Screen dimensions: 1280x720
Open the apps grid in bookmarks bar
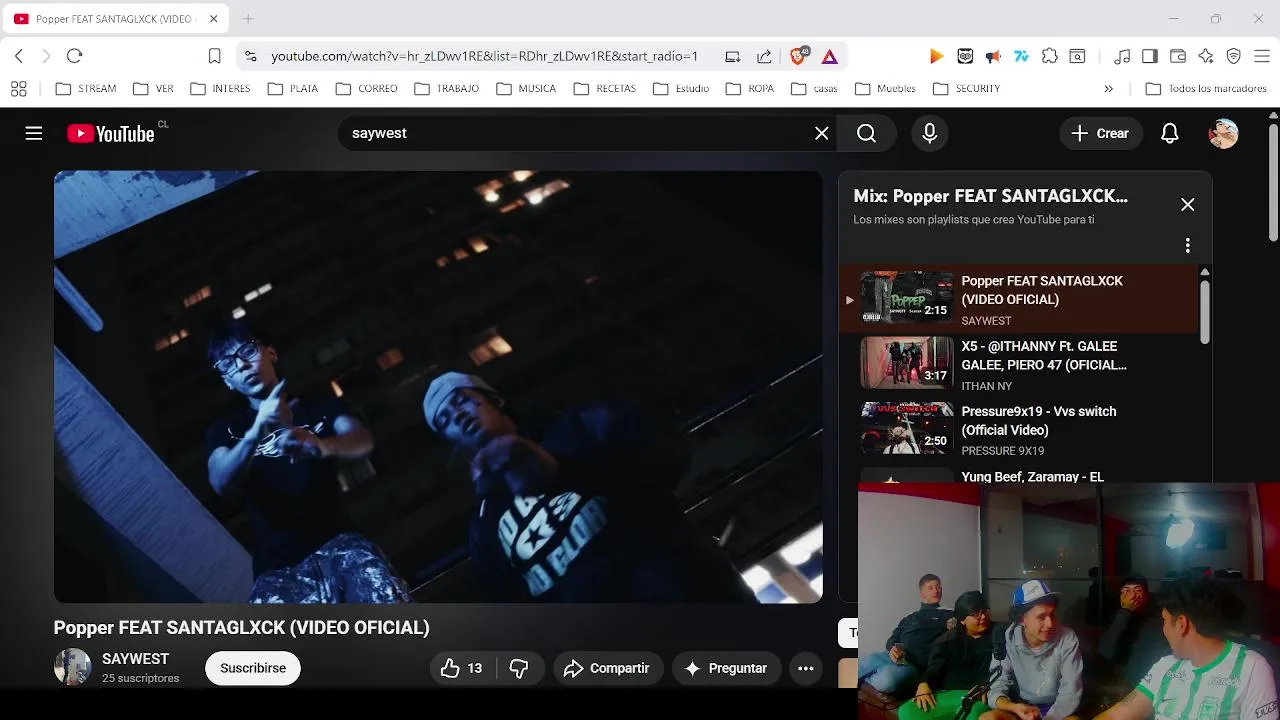(19, 89)
